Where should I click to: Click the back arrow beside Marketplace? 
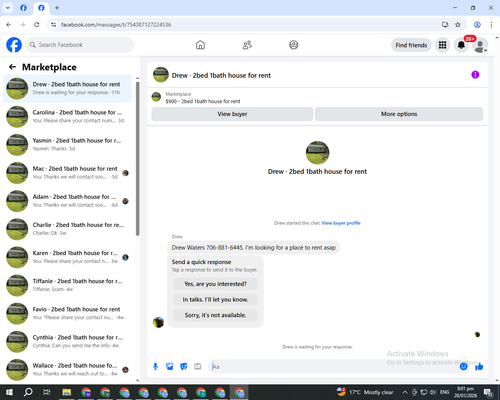point(12,67)
